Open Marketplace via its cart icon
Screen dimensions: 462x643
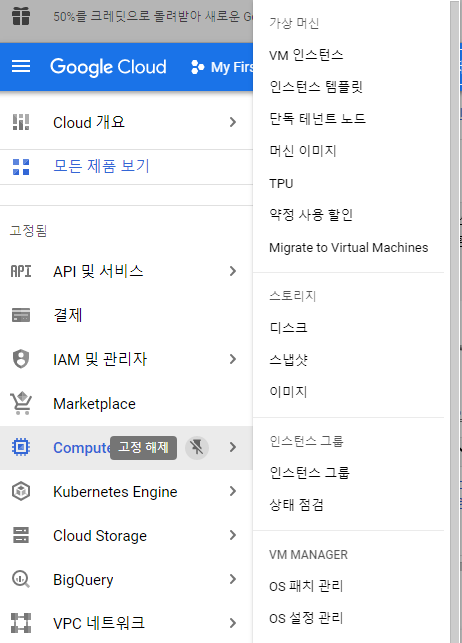21,403
